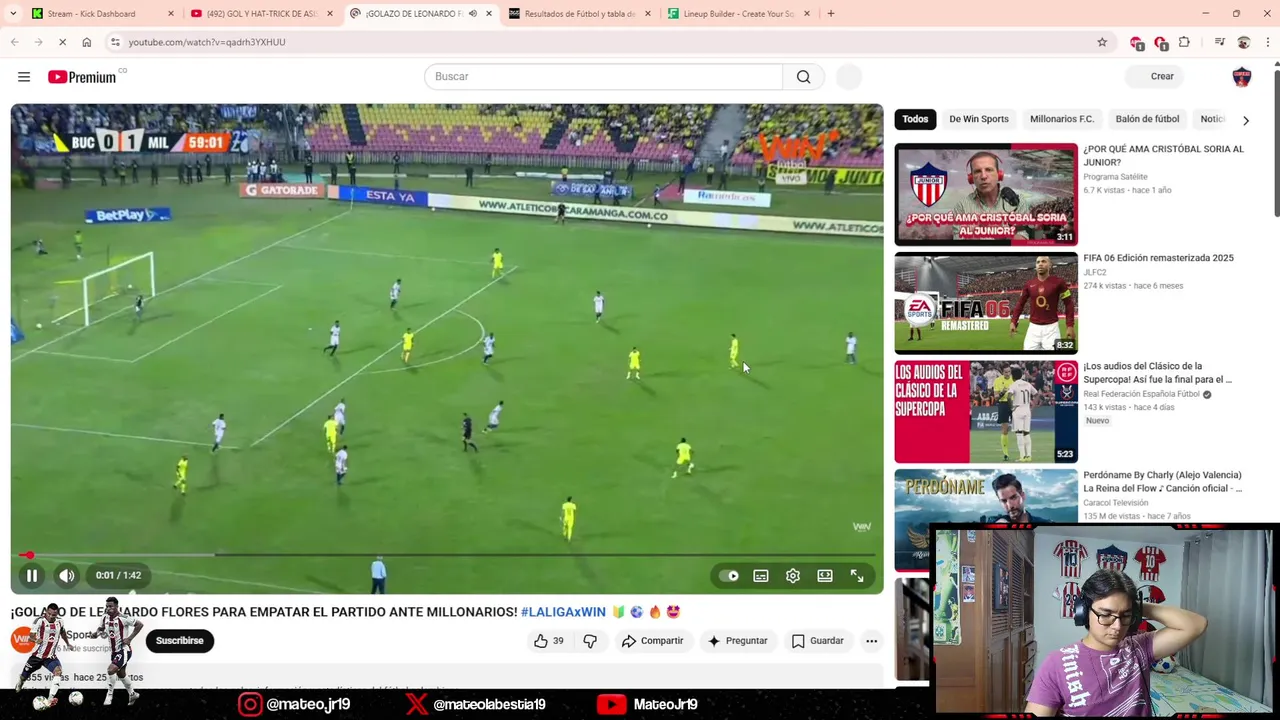This screenshot has width=1280, height=720.
Task: Click the Programa Satélite channel name
Action: 1115,177
